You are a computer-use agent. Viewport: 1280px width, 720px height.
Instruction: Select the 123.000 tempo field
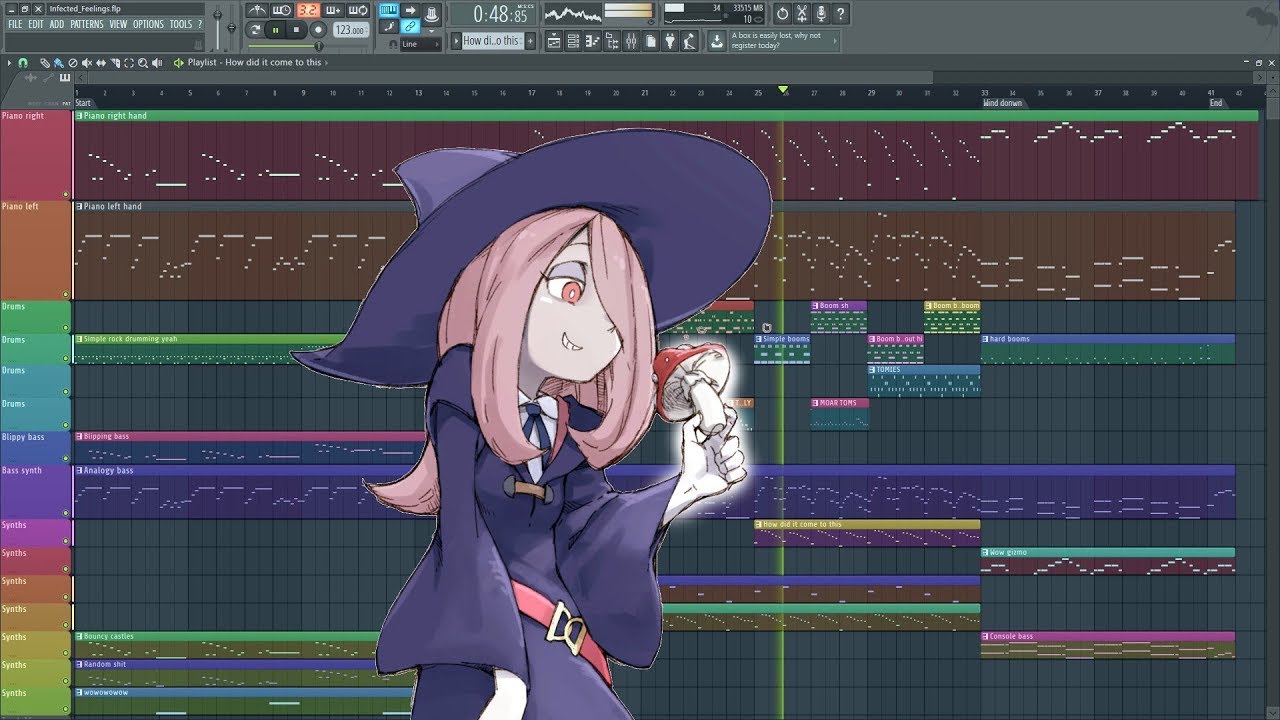pos(350,30)
